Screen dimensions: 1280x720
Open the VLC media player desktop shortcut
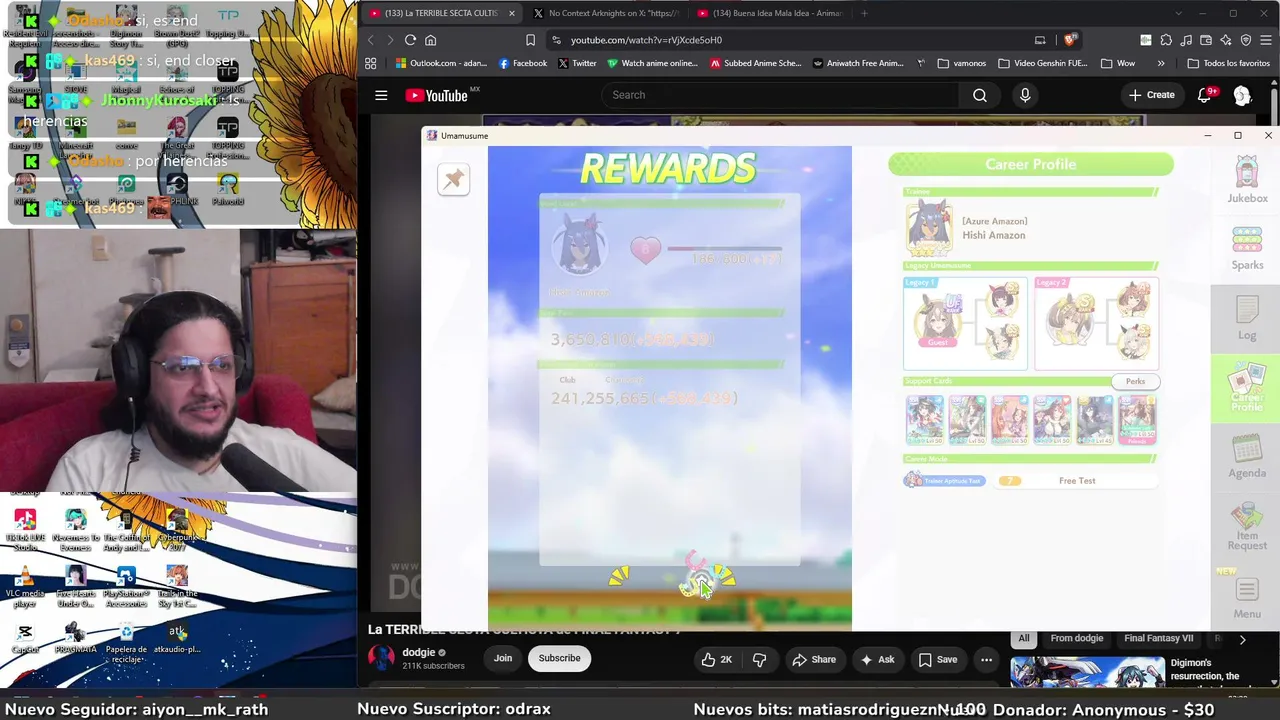(x=25, y=587)
